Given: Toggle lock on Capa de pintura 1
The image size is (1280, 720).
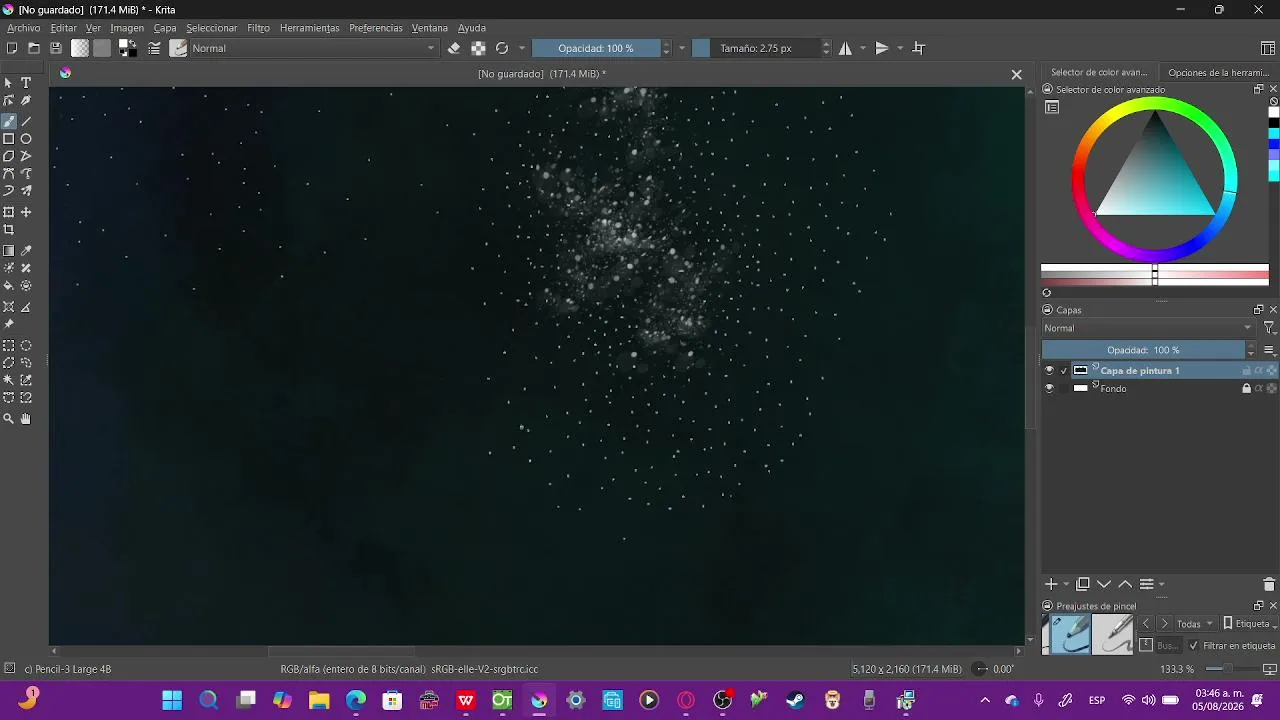Looking at the screenshot, I should 1247,371.
